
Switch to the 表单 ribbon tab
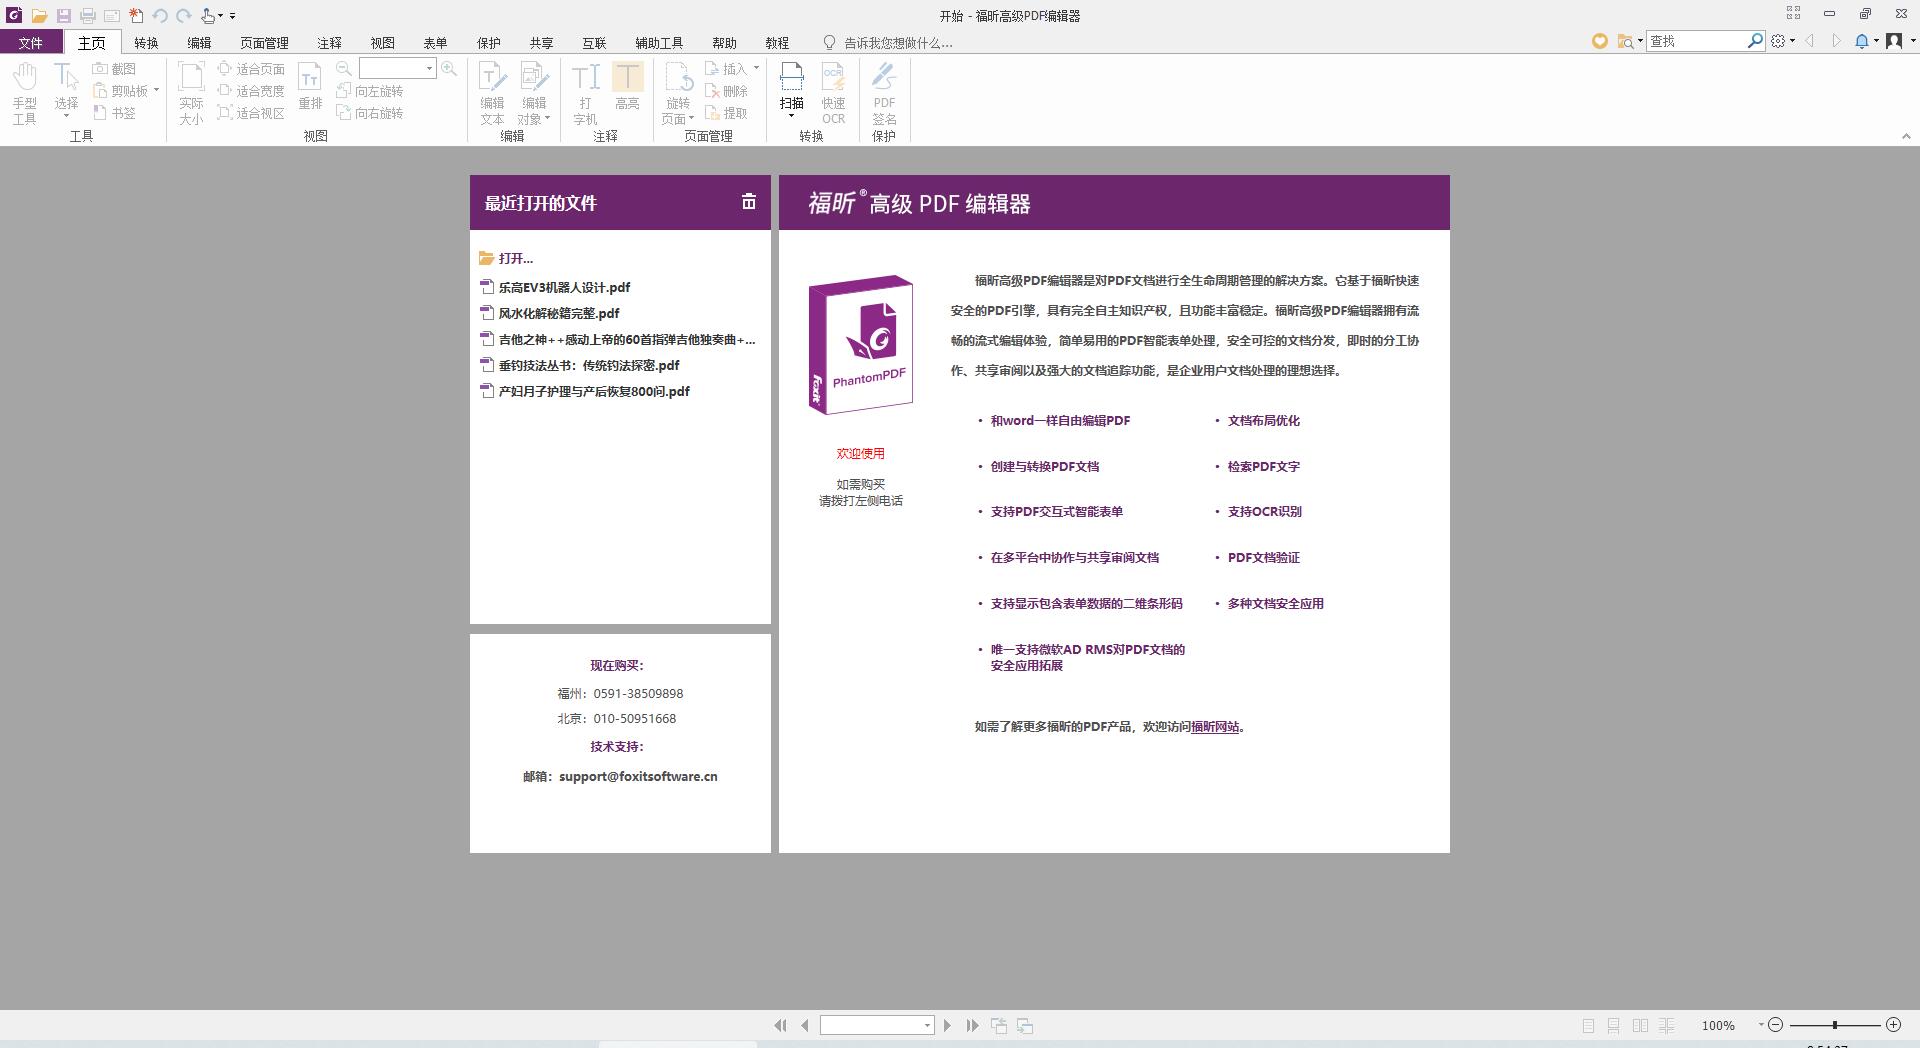click(x=435, y=43)
